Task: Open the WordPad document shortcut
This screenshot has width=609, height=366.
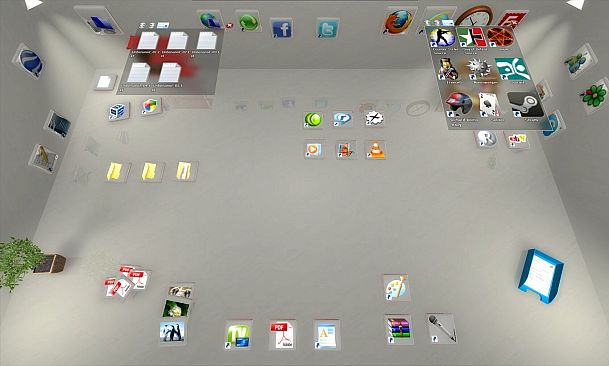Action: (x=327, y=335)
